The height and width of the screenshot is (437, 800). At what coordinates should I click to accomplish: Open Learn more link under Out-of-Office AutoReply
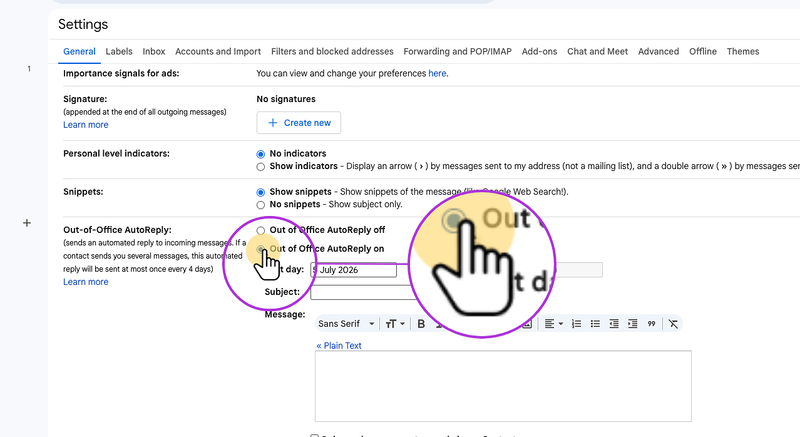pyautogui.click(x=86, y=282)
